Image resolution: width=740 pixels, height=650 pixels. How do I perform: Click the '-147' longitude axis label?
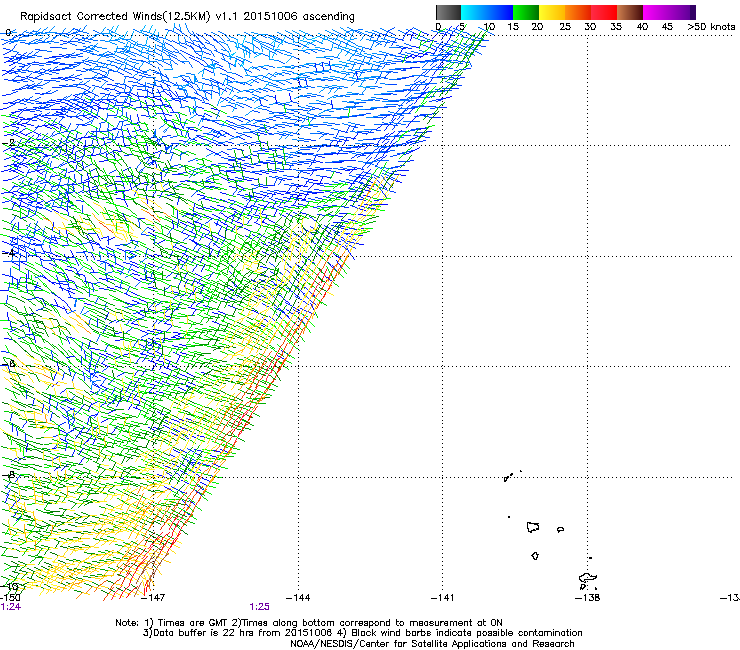pyautogui.click(x=153, y=598)
